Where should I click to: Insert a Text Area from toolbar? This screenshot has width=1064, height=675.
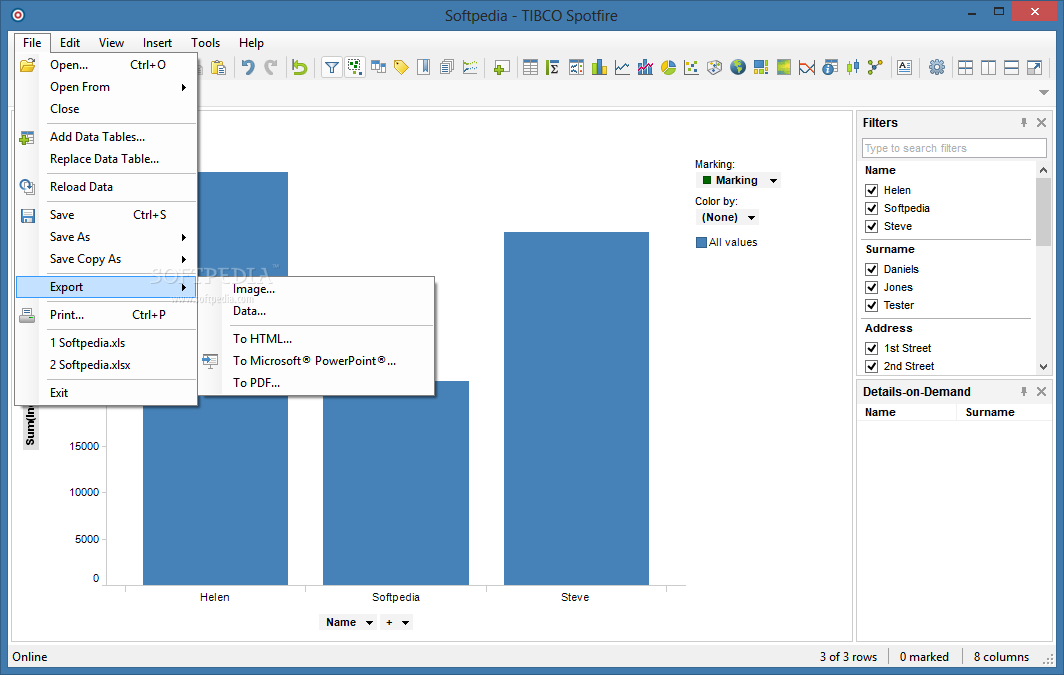point(905,67)
